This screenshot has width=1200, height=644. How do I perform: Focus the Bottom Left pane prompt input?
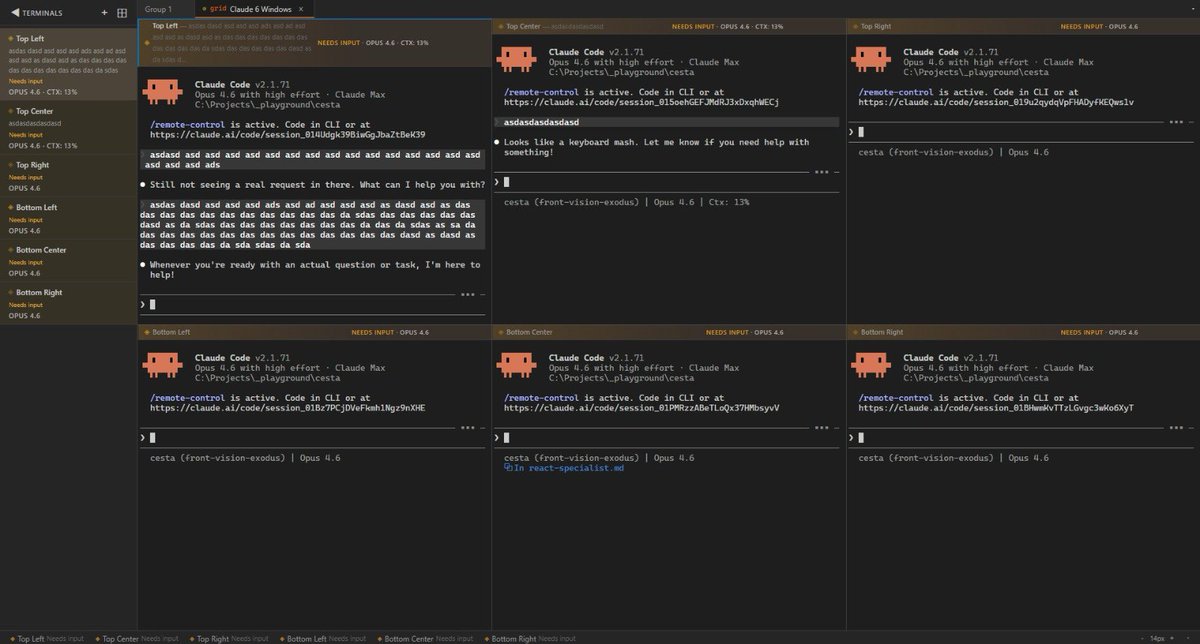tap(312, 437)
